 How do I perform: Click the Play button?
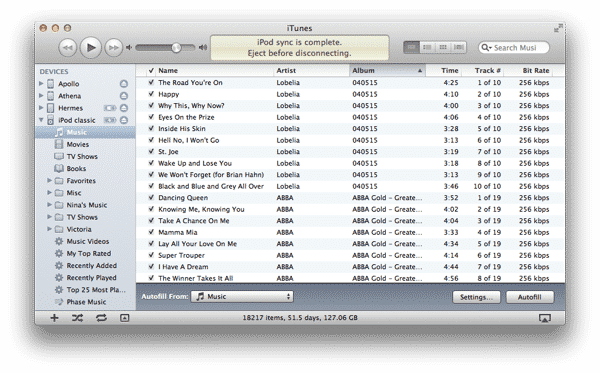pos(91,48)
